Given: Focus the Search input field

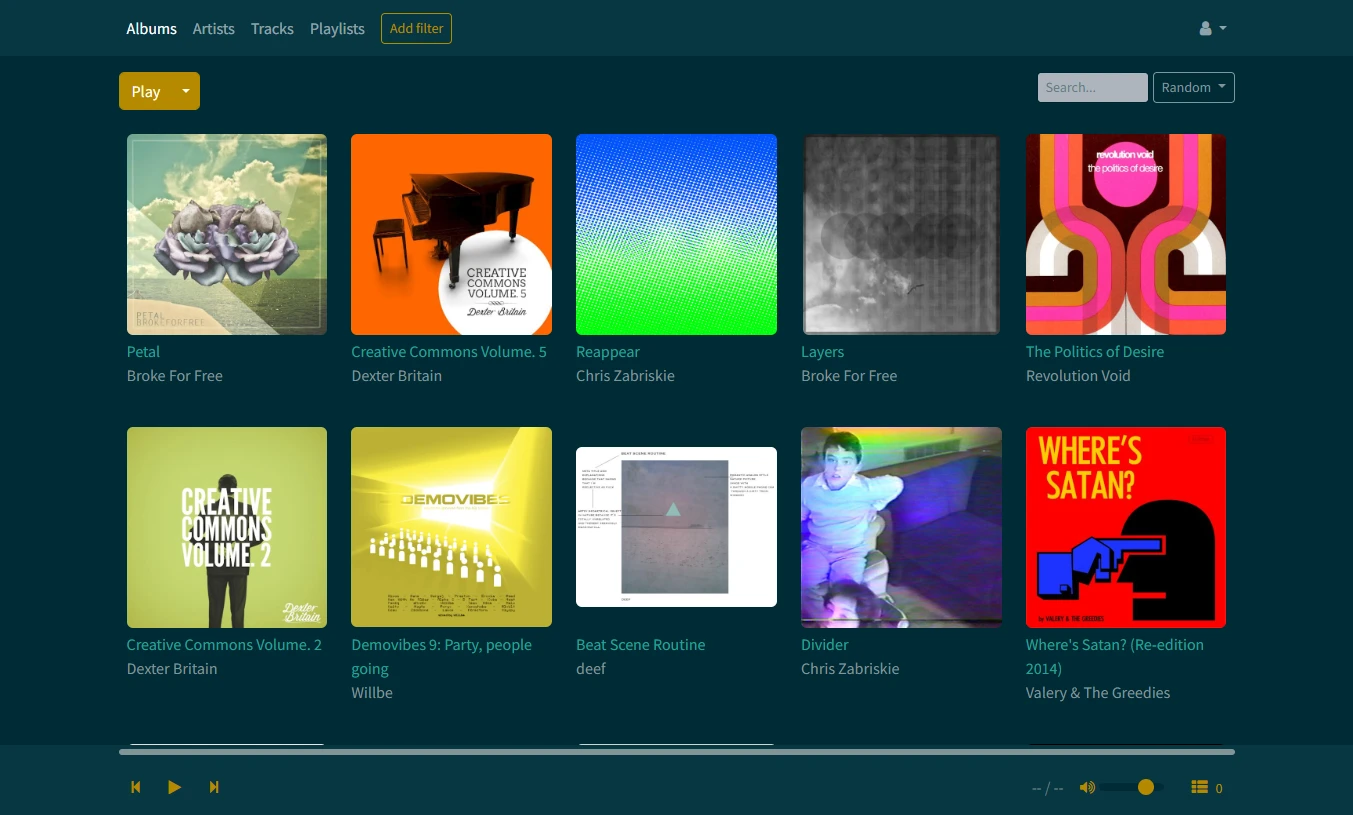Looking at the screenshot, I should (x=1092, y=87).
